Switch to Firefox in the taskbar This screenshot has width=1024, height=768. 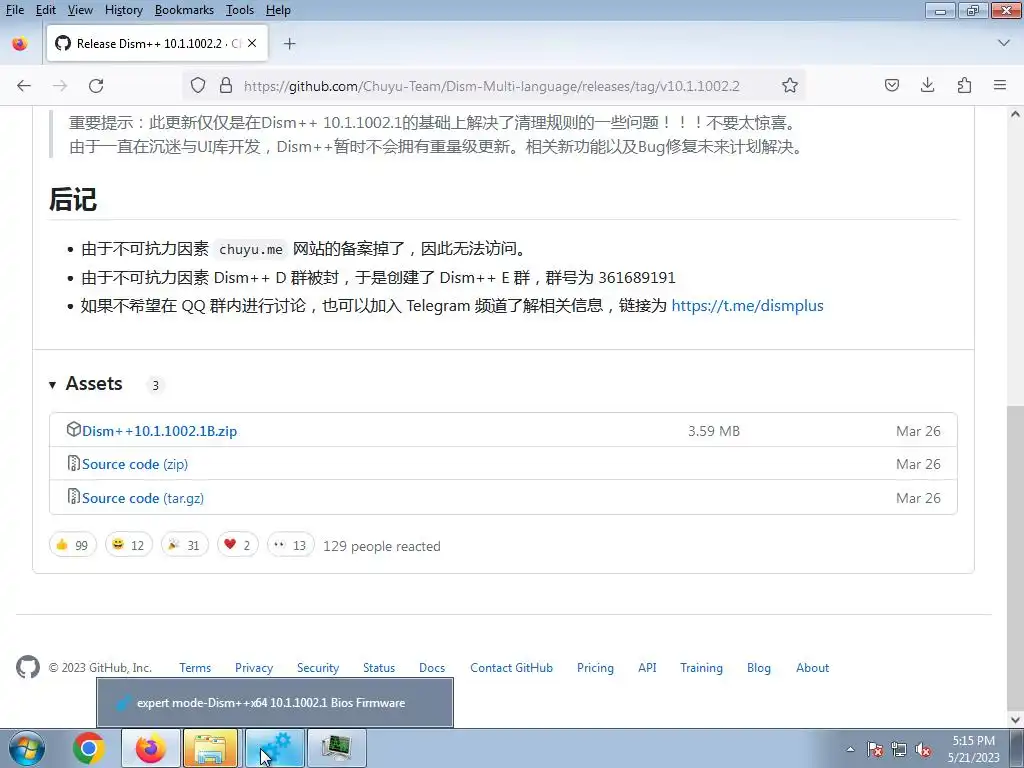150,748
